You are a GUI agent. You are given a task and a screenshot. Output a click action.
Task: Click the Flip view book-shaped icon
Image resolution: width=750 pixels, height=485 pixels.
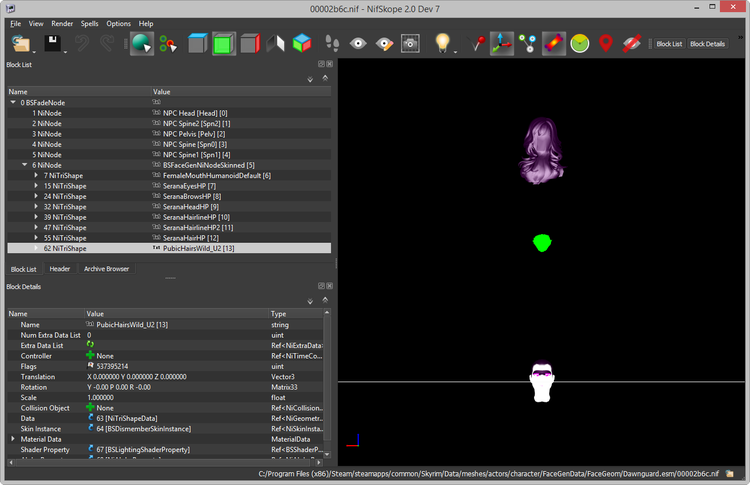pos(276,44)
